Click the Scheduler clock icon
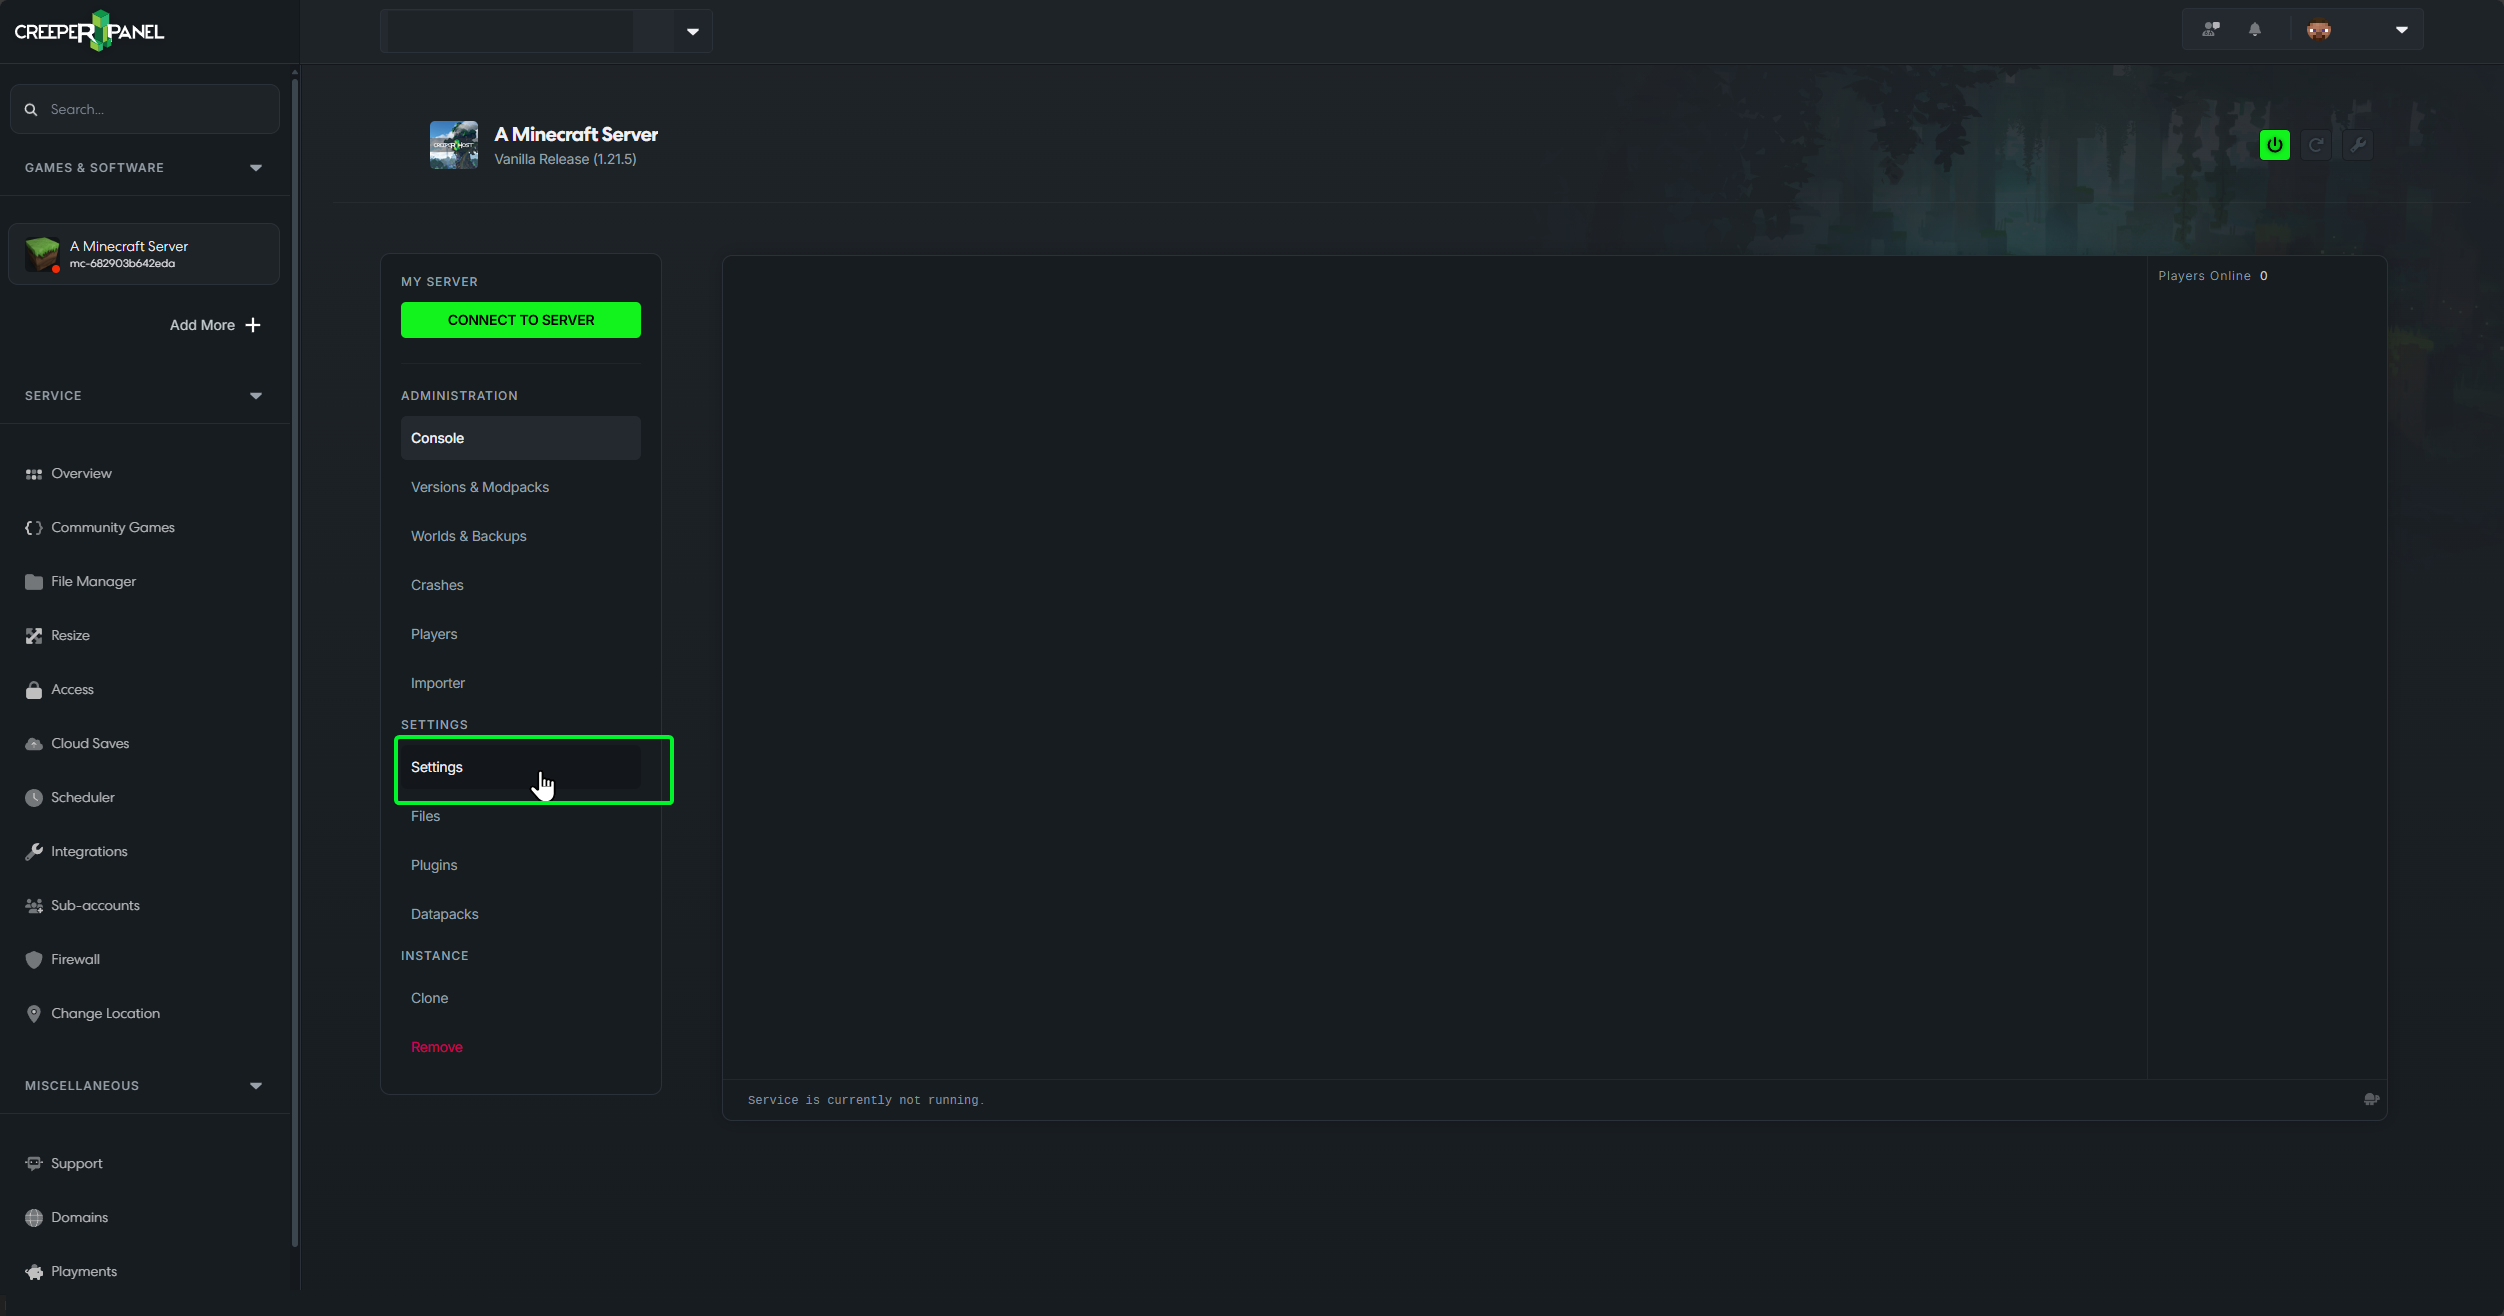Screen dimensions: 2504x1316 click(x=33, y=797)
